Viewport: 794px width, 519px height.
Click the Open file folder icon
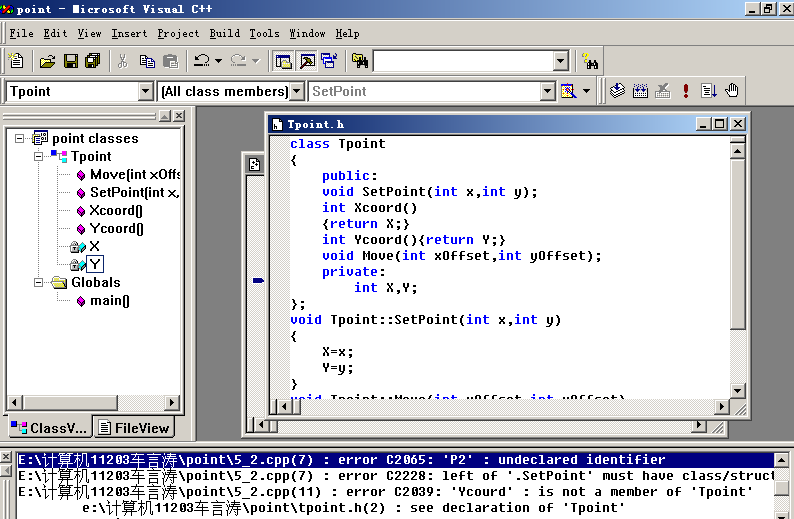(x=47, y=61)
